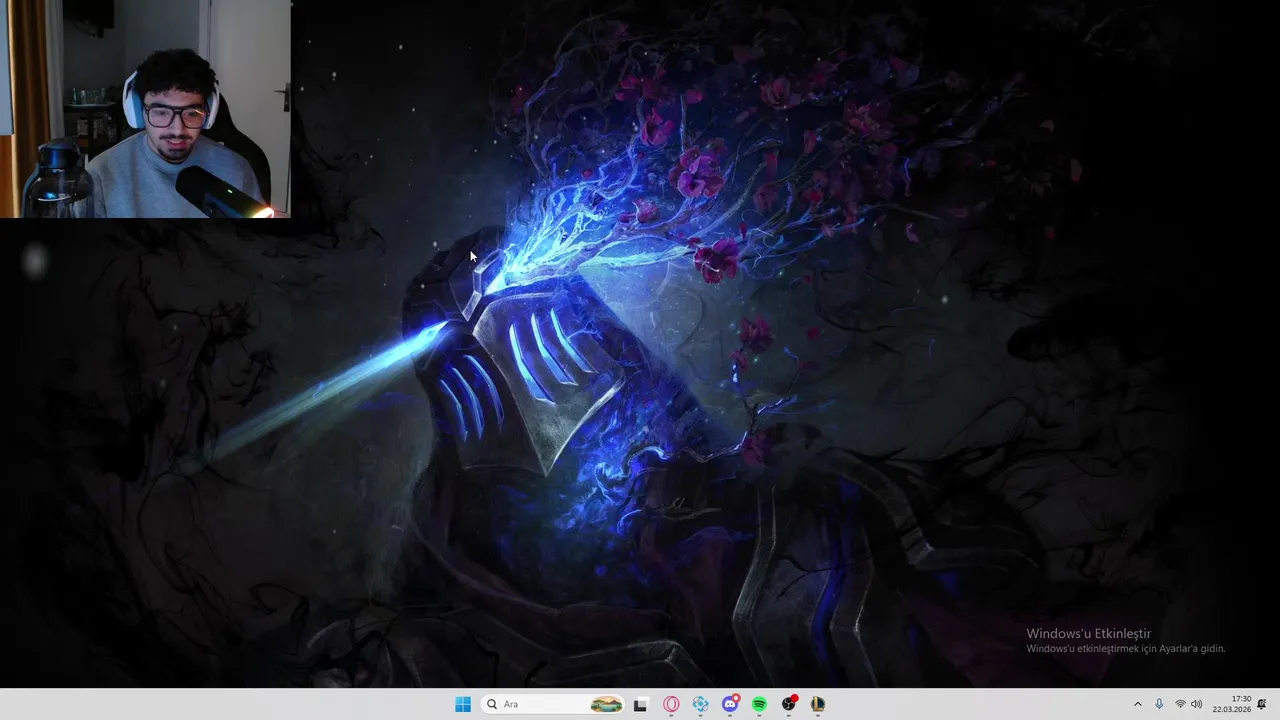The image size is (1280, 720).
Task: Click the microphone tray icon
Action: pyautogui.click(x=1159, y=704)
